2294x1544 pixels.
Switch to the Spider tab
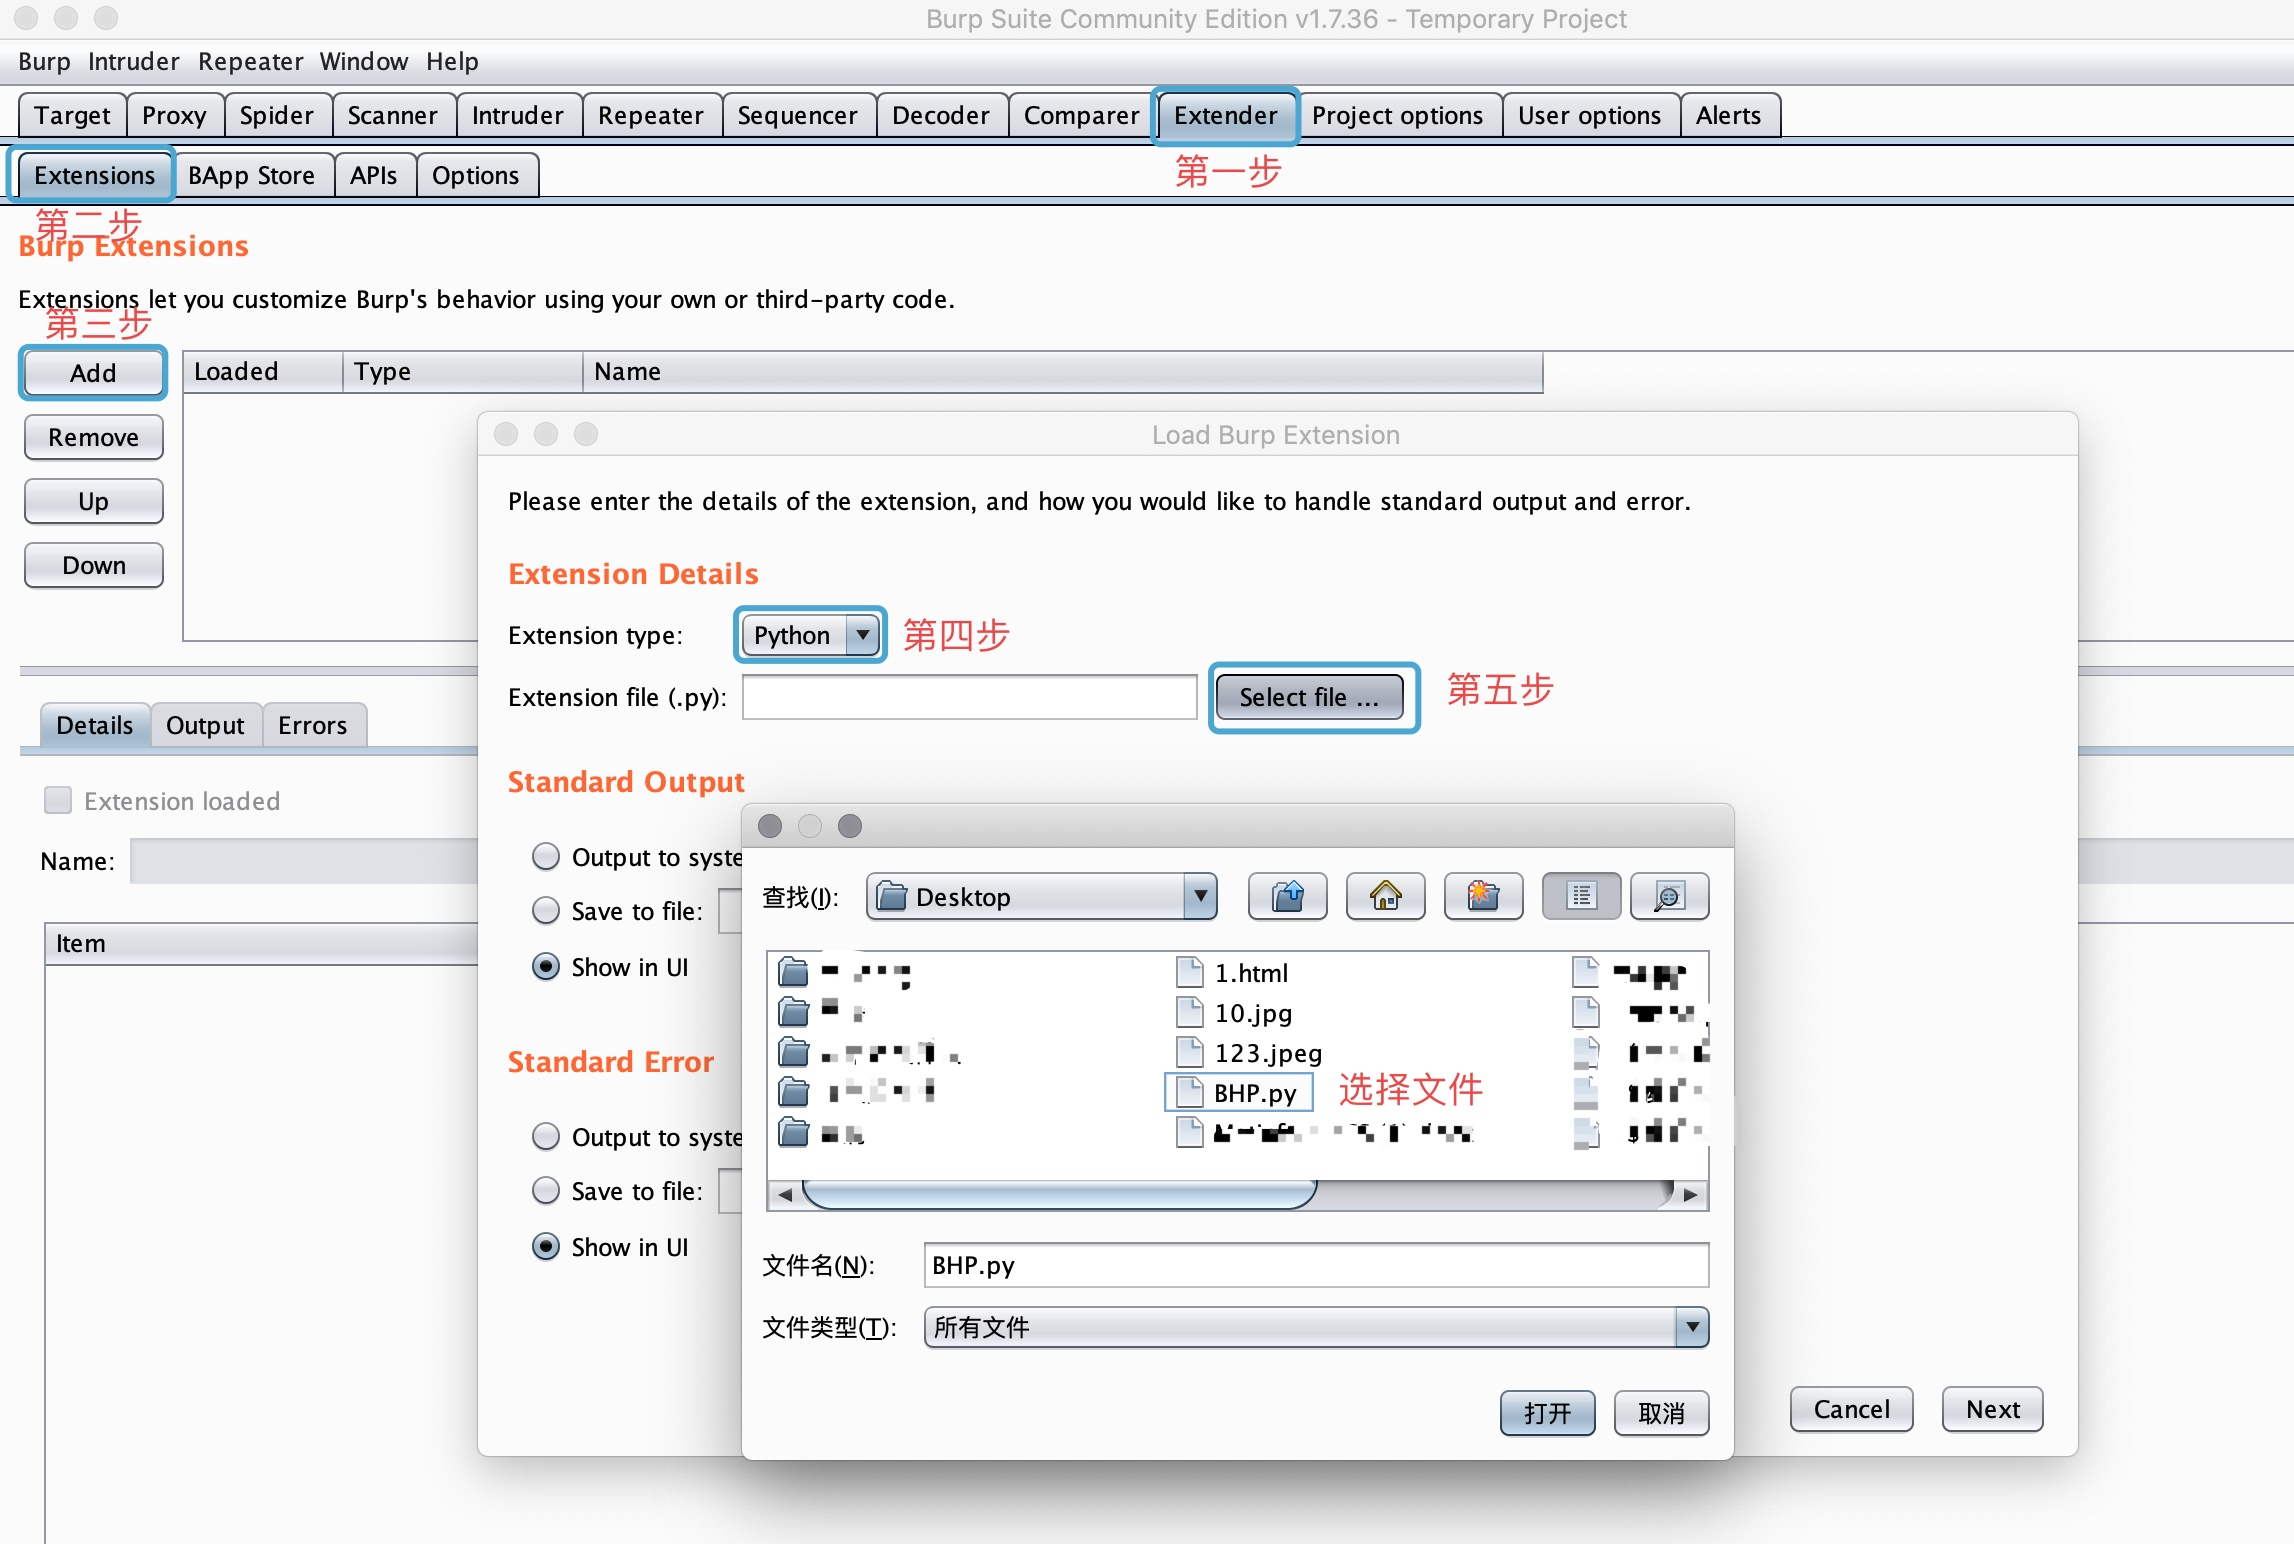point(277,115)
